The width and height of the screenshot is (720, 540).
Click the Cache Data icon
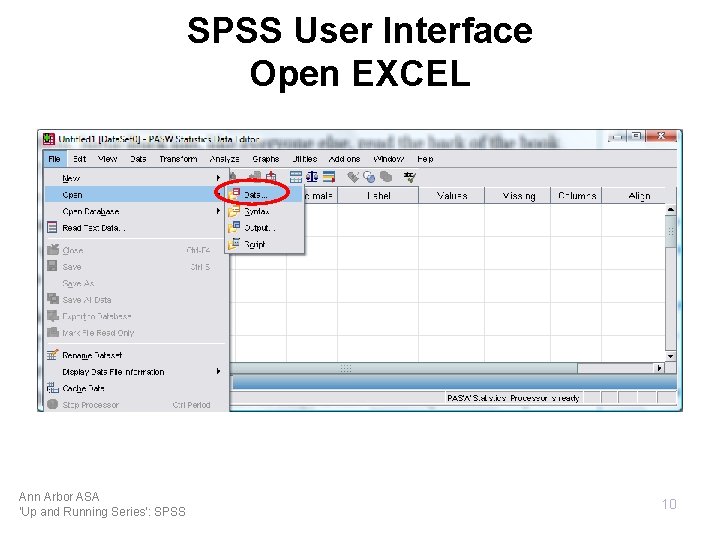click(x=52, y=388)
